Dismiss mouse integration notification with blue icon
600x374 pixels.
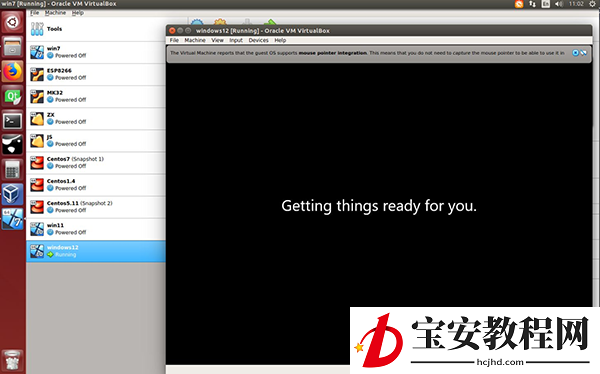(575, 53)
